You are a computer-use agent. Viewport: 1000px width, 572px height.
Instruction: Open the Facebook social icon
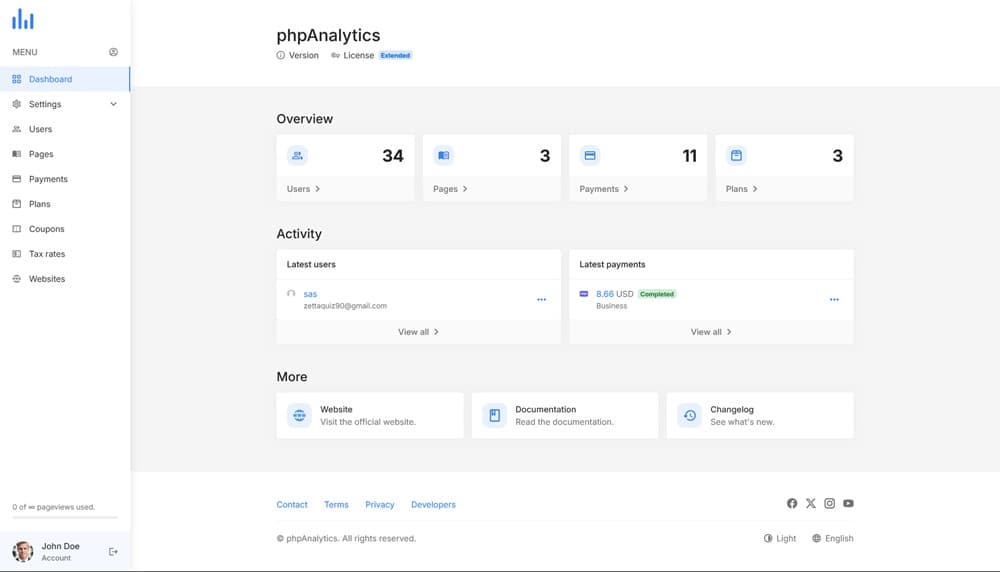[x=792, y=503]
